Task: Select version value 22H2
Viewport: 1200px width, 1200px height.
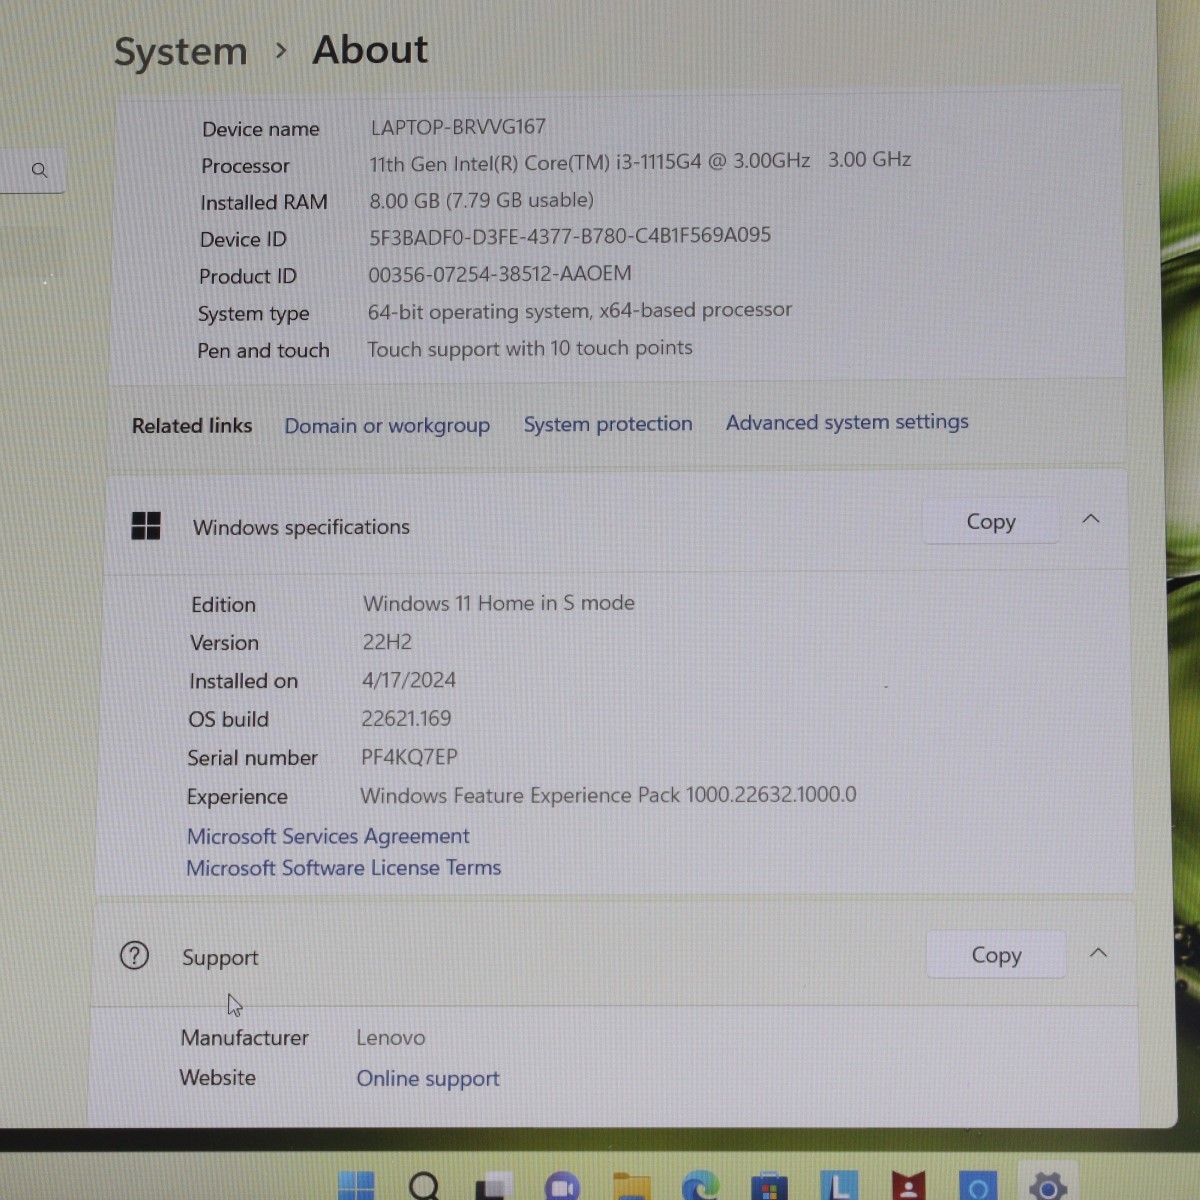Action: click(387, 642)
